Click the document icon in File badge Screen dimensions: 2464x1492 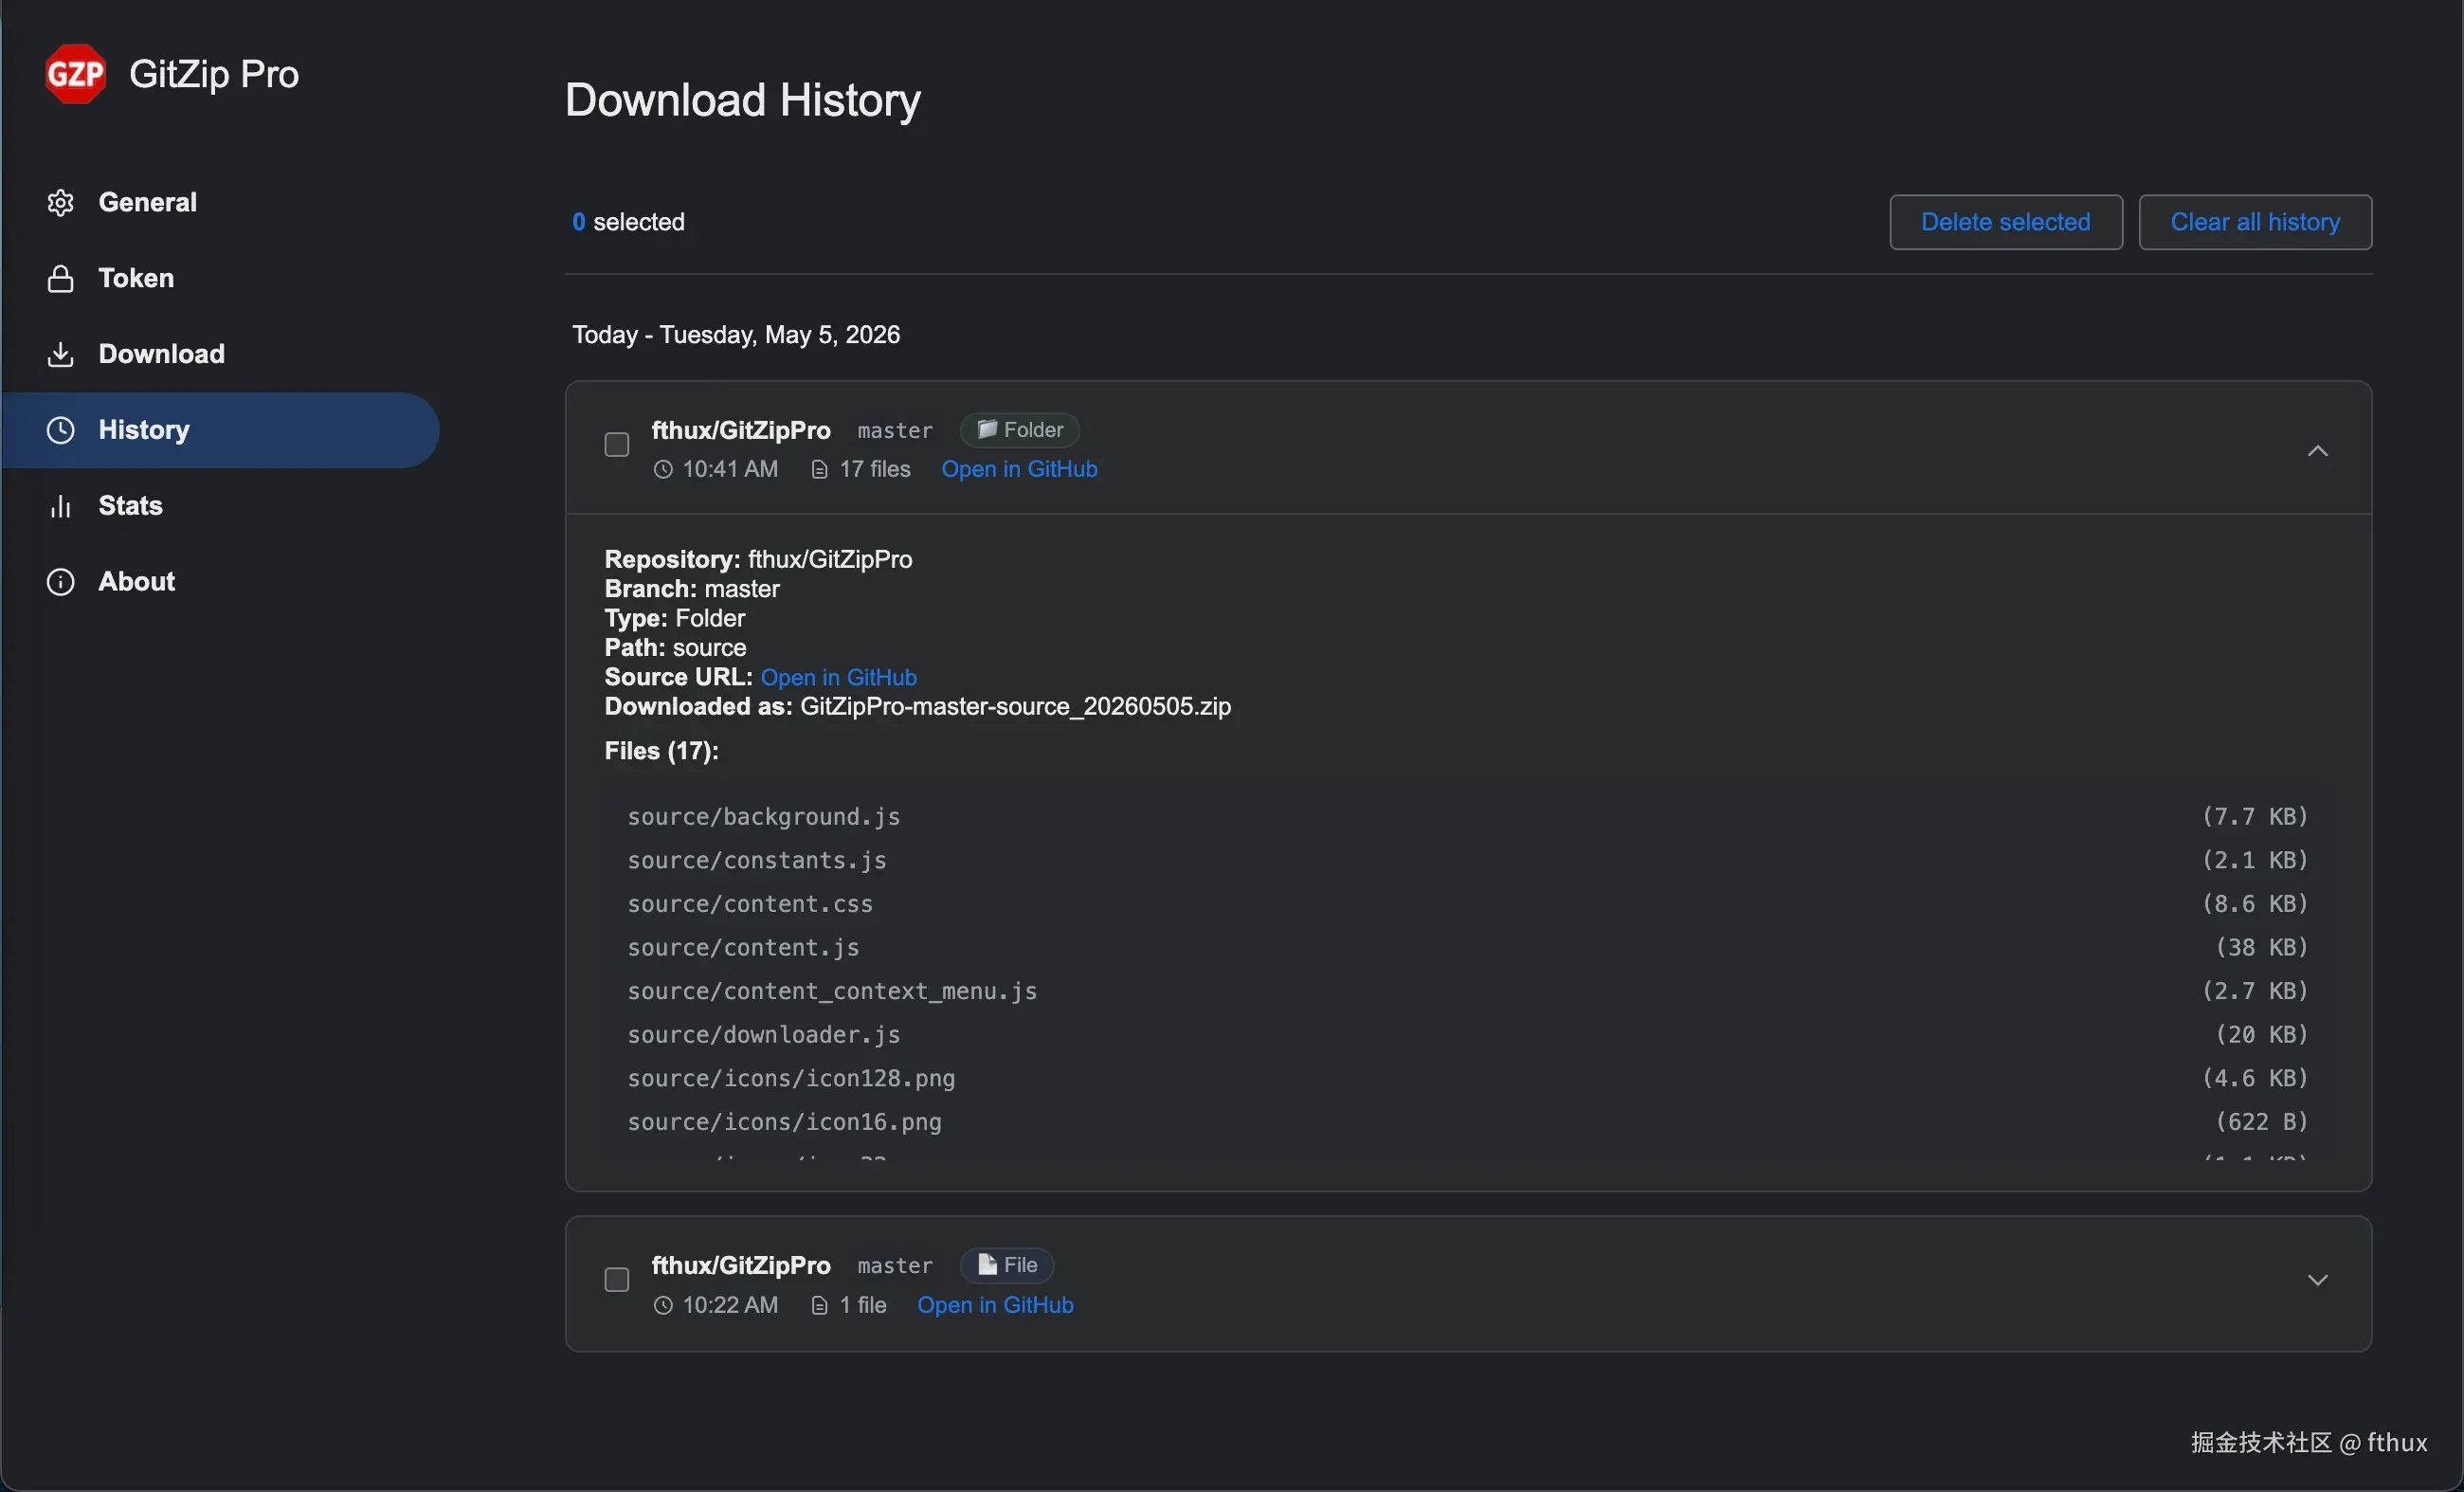click(987, 1264)
